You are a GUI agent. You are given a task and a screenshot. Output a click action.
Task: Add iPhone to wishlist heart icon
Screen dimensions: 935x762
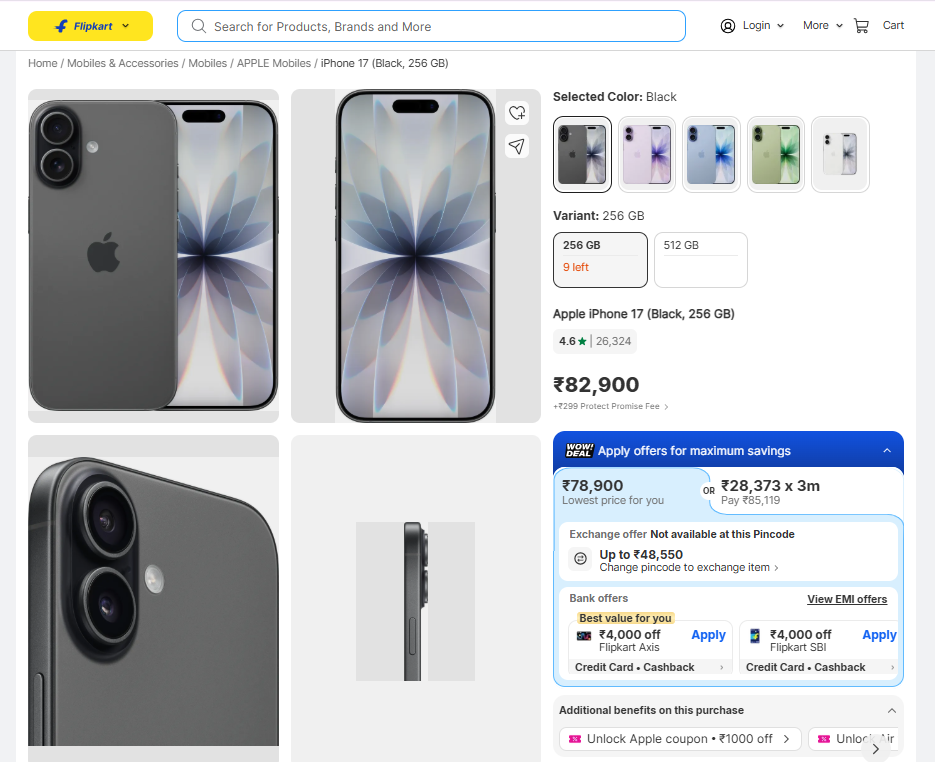tap(517, 113)
